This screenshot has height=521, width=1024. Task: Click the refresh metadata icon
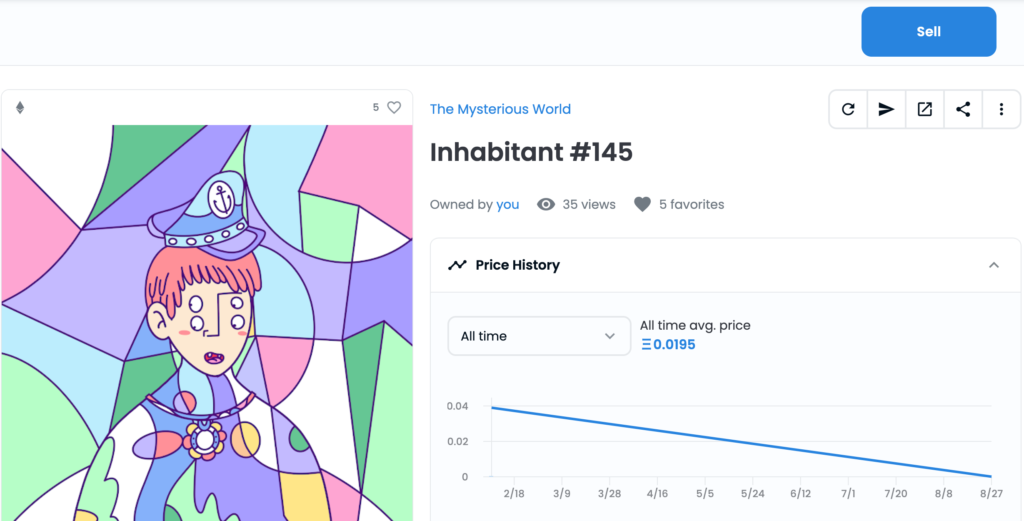848,110
